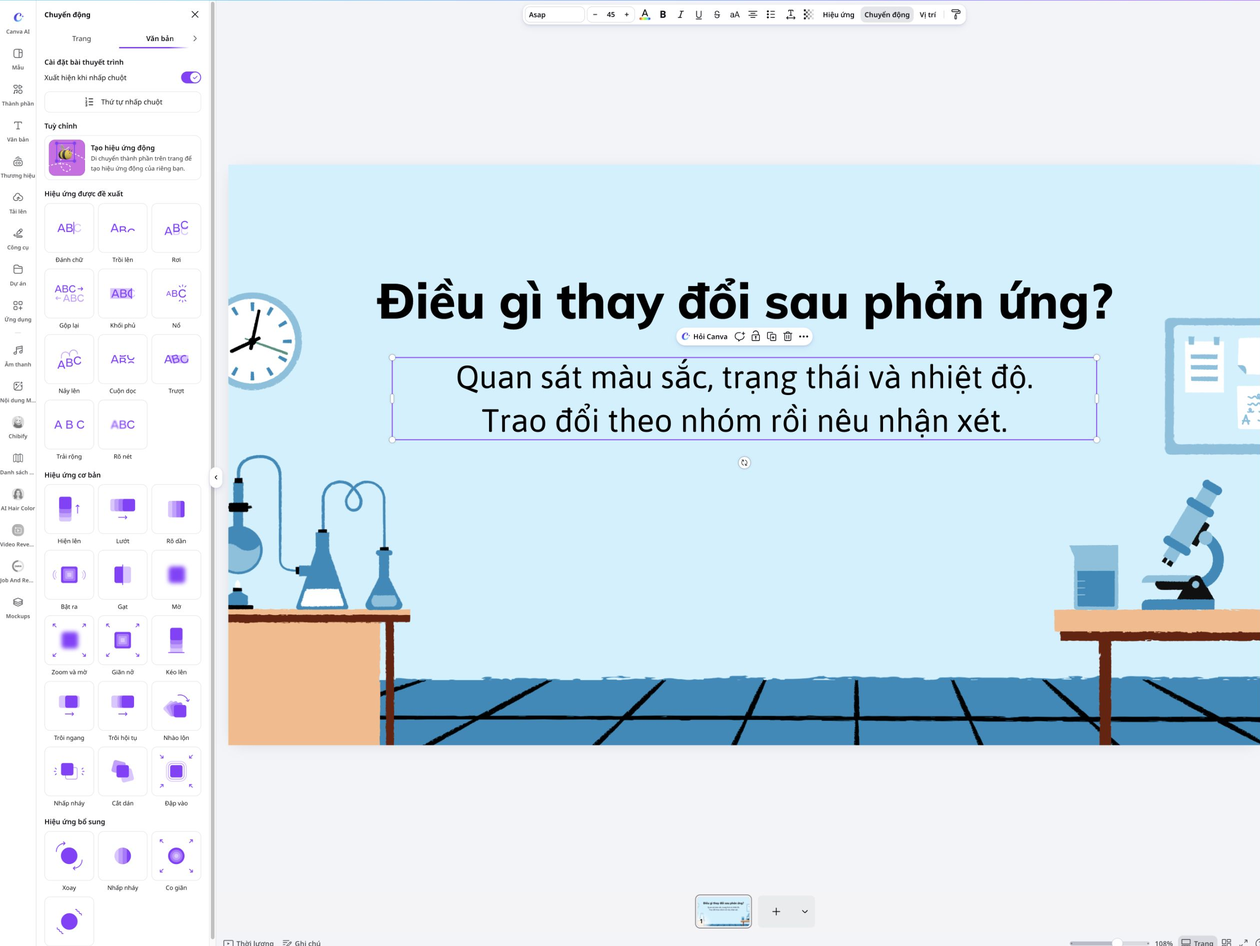Viewport: 1260px width, 946px height.
Task: Apply the Rõ nét clarify animation
Action: point(123,425)
